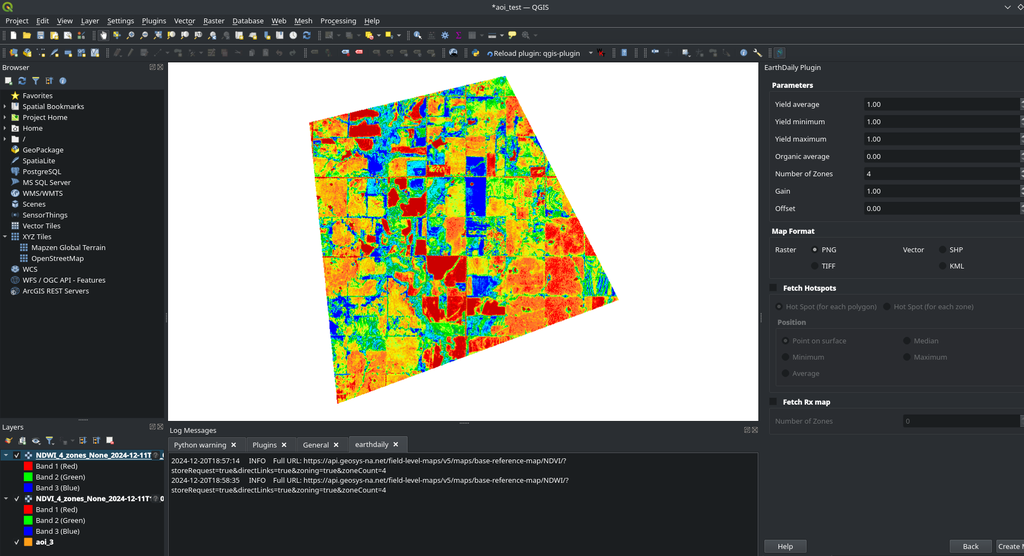This screenshot has height=556, width=1024.
Task: Click the Help button in EarthDaily Plugin
Action: [x=785, y=546]
